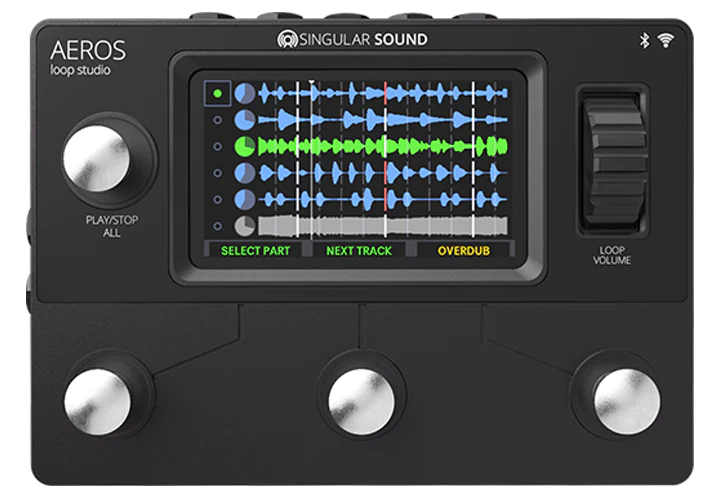720x500 pixels.
Task: Click the blue pie progress icon of track two
Action: pos(245,120)
